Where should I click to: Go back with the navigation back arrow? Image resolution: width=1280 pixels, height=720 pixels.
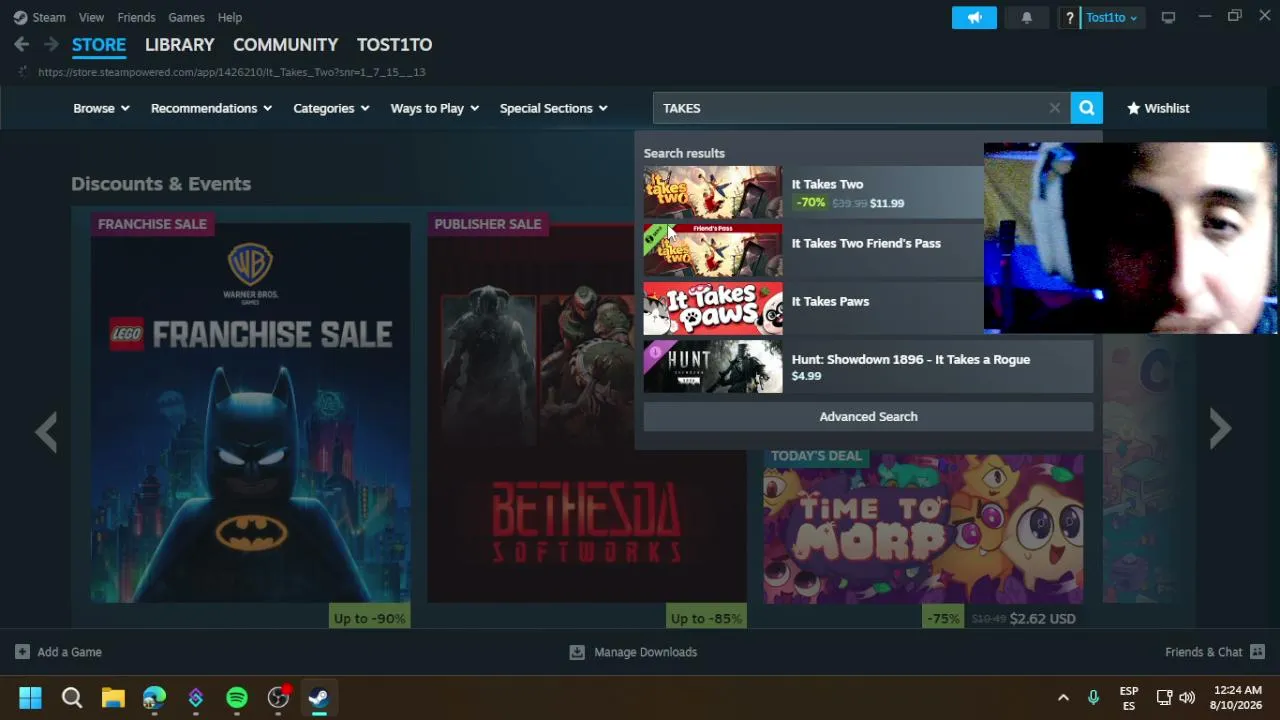[x=21, y=45]
